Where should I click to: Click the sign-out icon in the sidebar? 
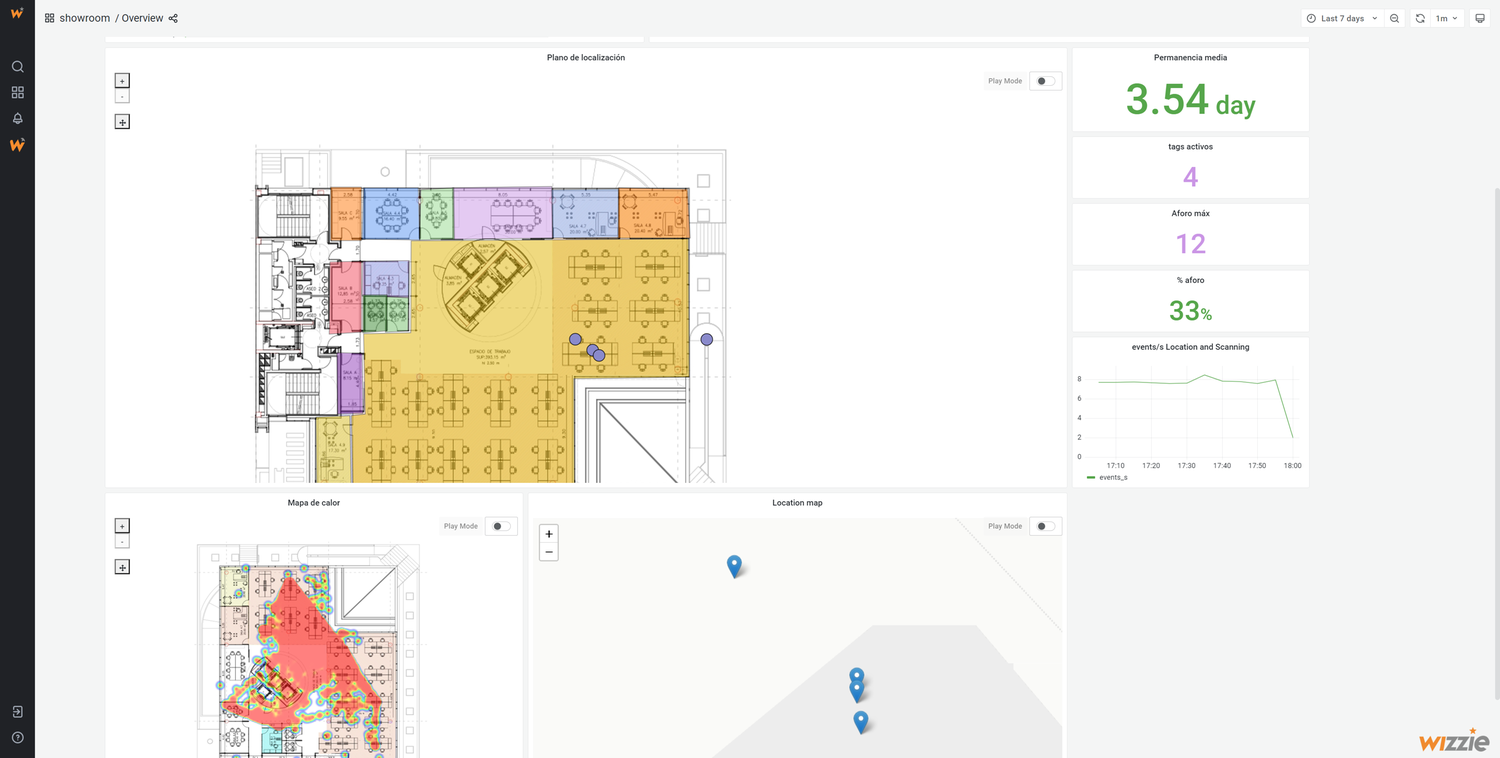coord(16,711)
